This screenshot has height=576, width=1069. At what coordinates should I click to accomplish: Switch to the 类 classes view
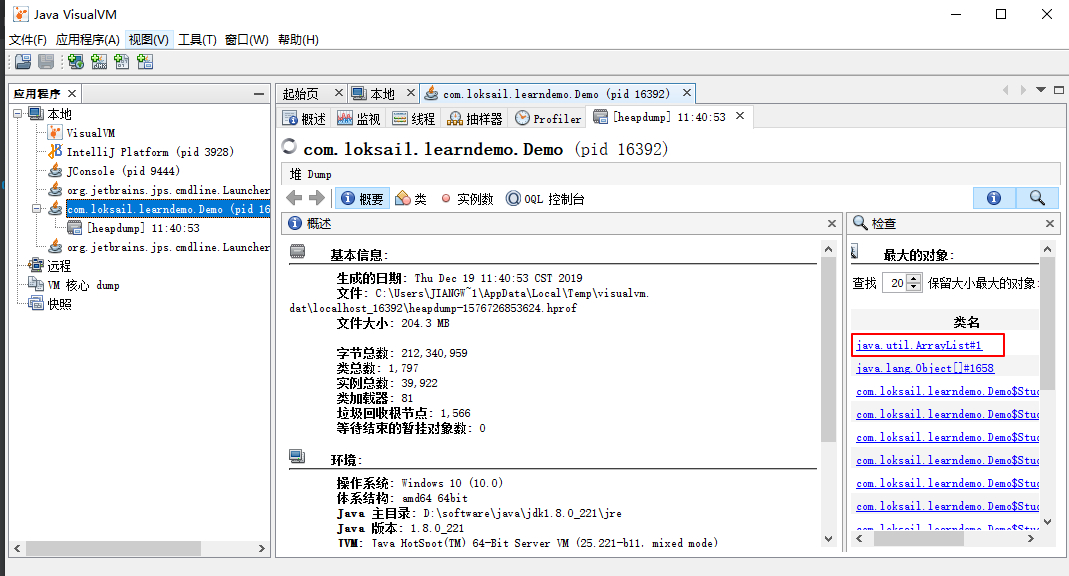coord(411,198)
